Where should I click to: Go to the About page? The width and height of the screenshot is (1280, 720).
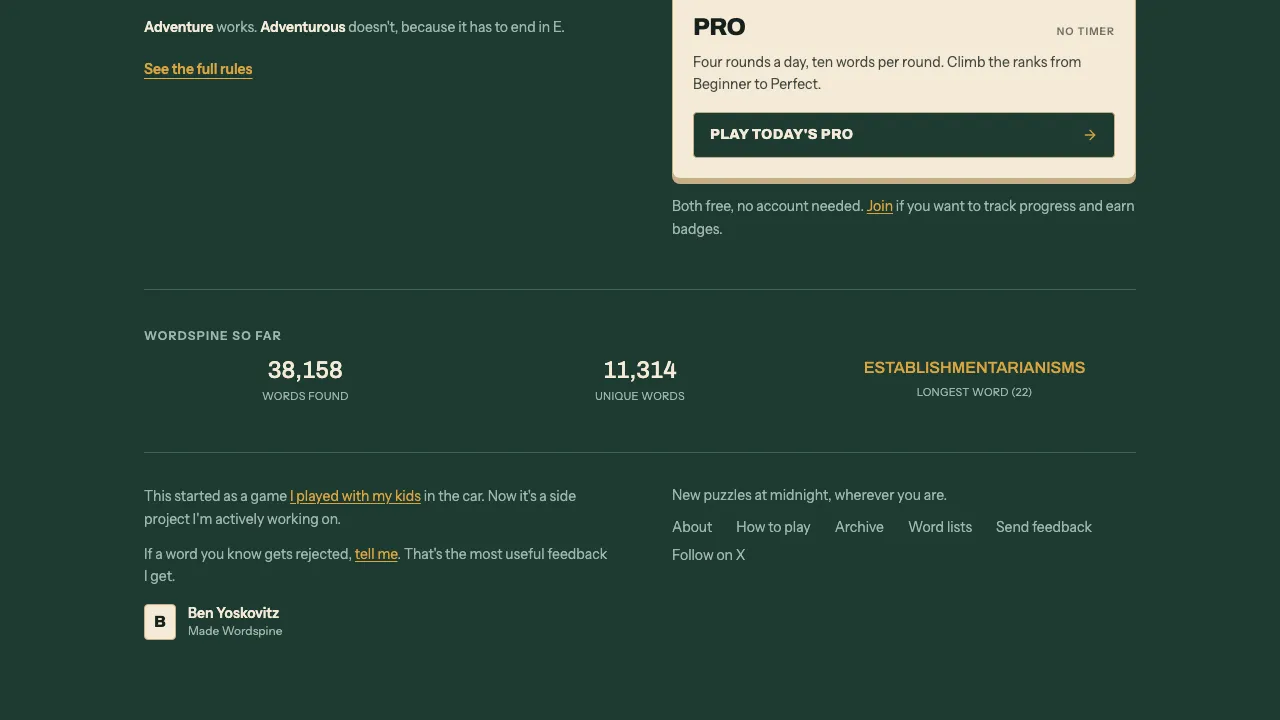[x=692, y=527]
